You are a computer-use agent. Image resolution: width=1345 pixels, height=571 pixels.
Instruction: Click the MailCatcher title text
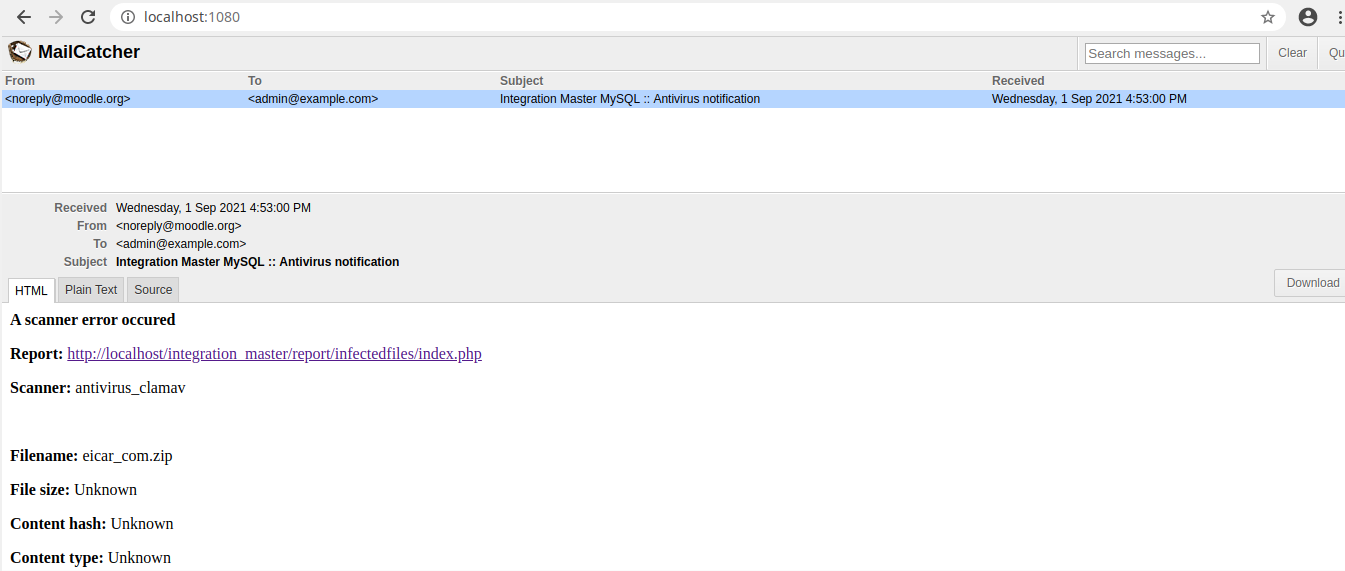[89, 52]
